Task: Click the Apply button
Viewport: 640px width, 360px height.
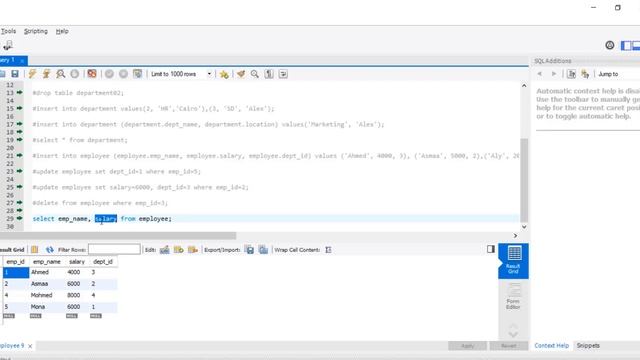Action: pos(467,346)
